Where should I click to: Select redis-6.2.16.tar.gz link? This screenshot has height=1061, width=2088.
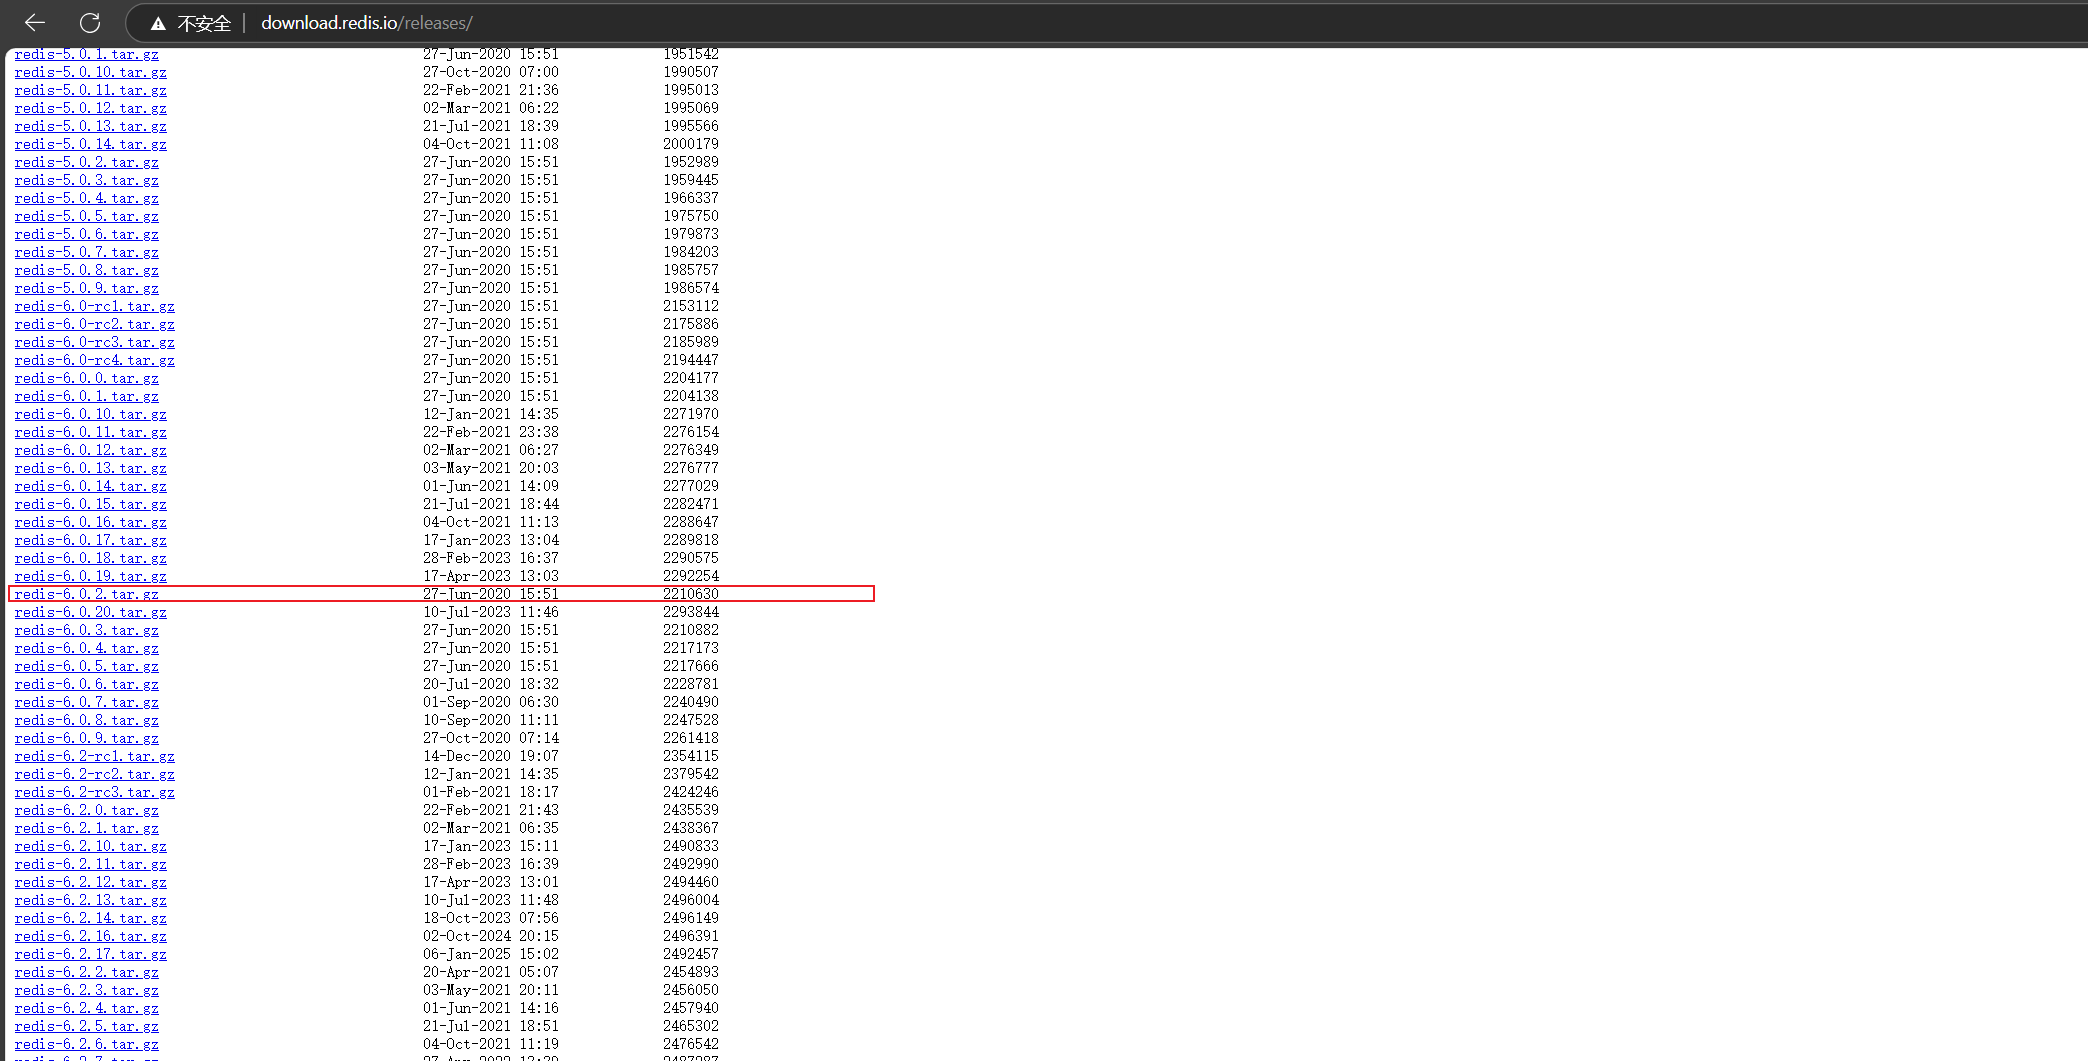[91, 936]
